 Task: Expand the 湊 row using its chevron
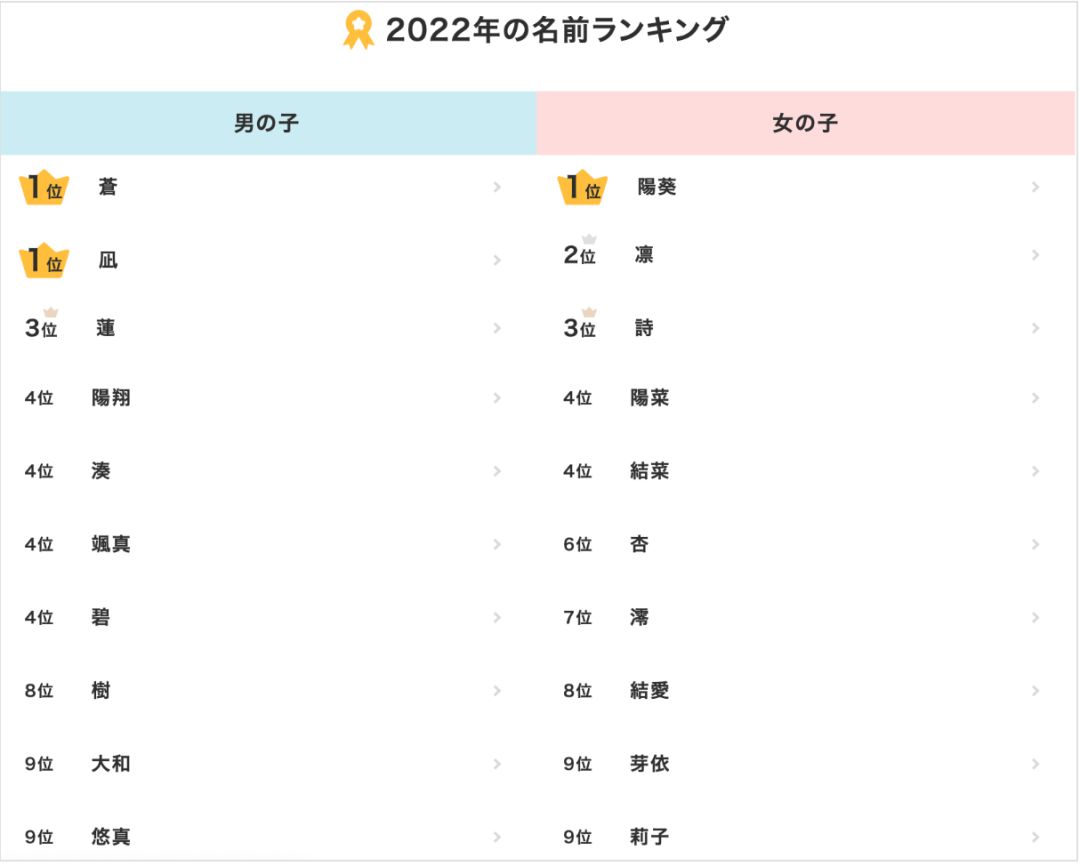[x=497, y=471]
